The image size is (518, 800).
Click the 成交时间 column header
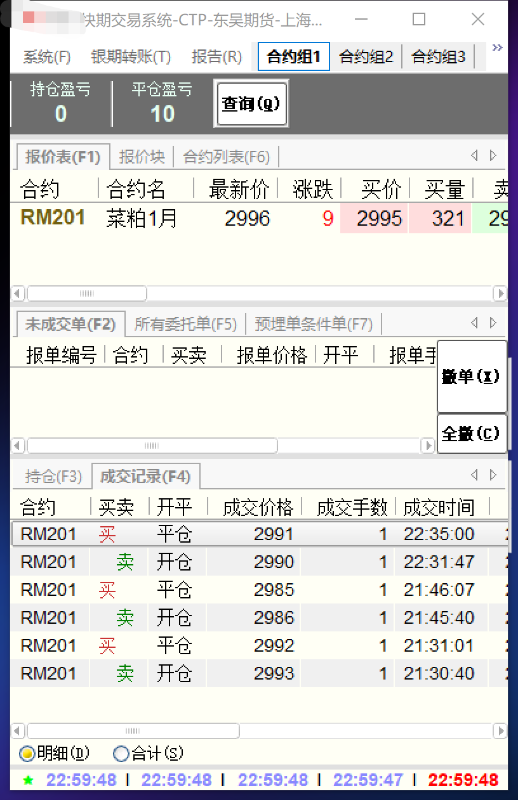pyautogui.click(x=439, y=508)
